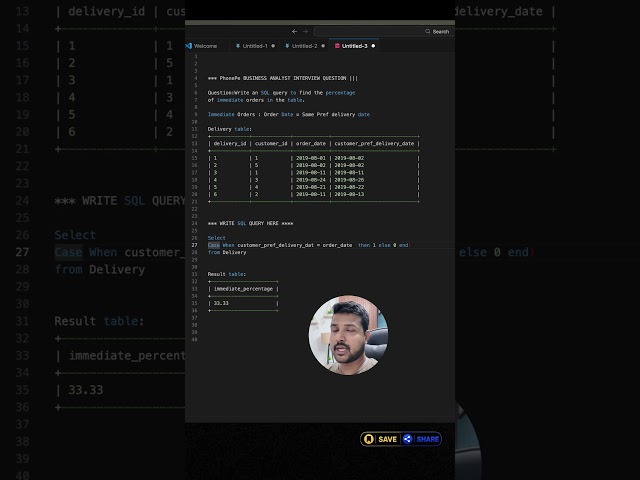Click the 'order_date' column header
640x480 pixels.
311,143
